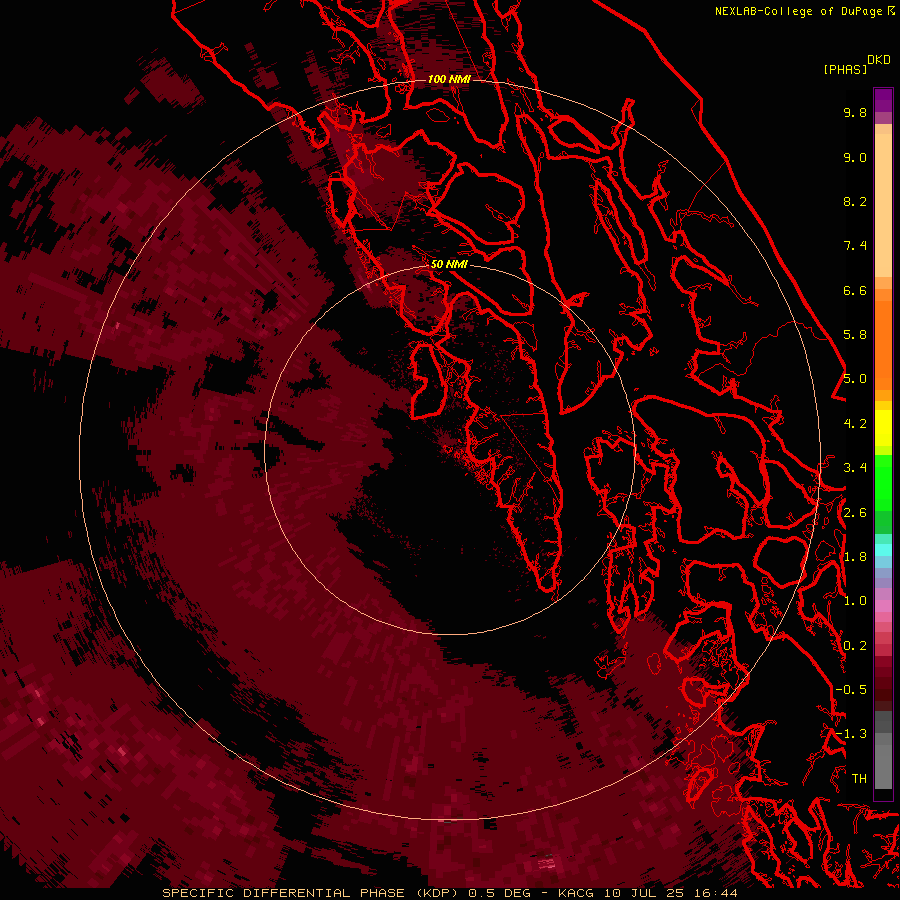Click the TH label on the legend
The image size is (900, 900).
859,779
